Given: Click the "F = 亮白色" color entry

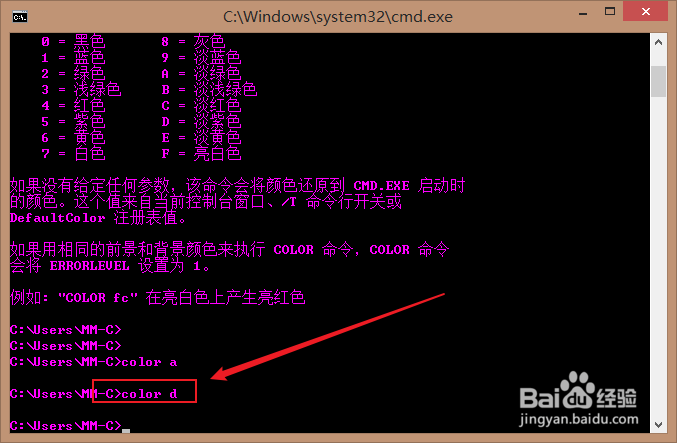Looking at the screenshot, I should [201, 154].
